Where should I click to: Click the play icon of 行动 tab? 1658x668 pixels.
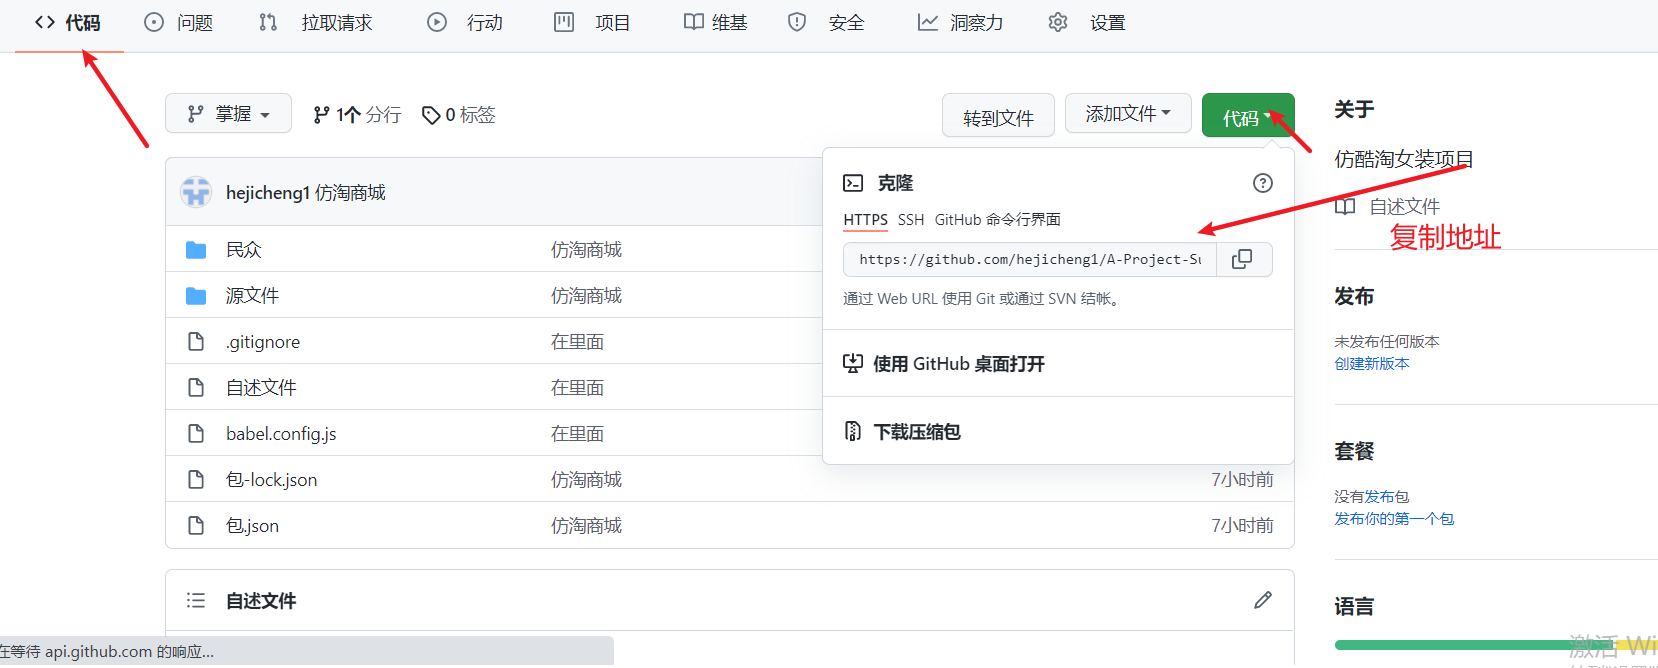coord(437,22)
